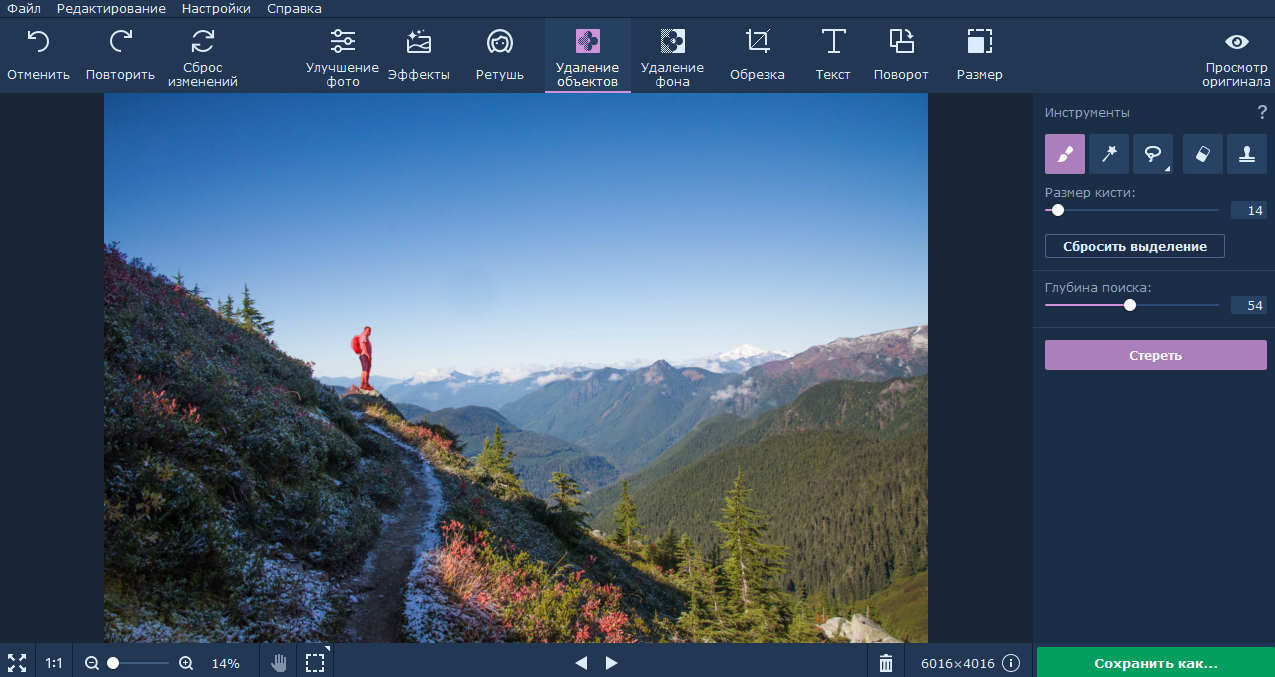Expand the selection frame options
The width and height of the screenshot is (1275, 677).
coord(327,650)
